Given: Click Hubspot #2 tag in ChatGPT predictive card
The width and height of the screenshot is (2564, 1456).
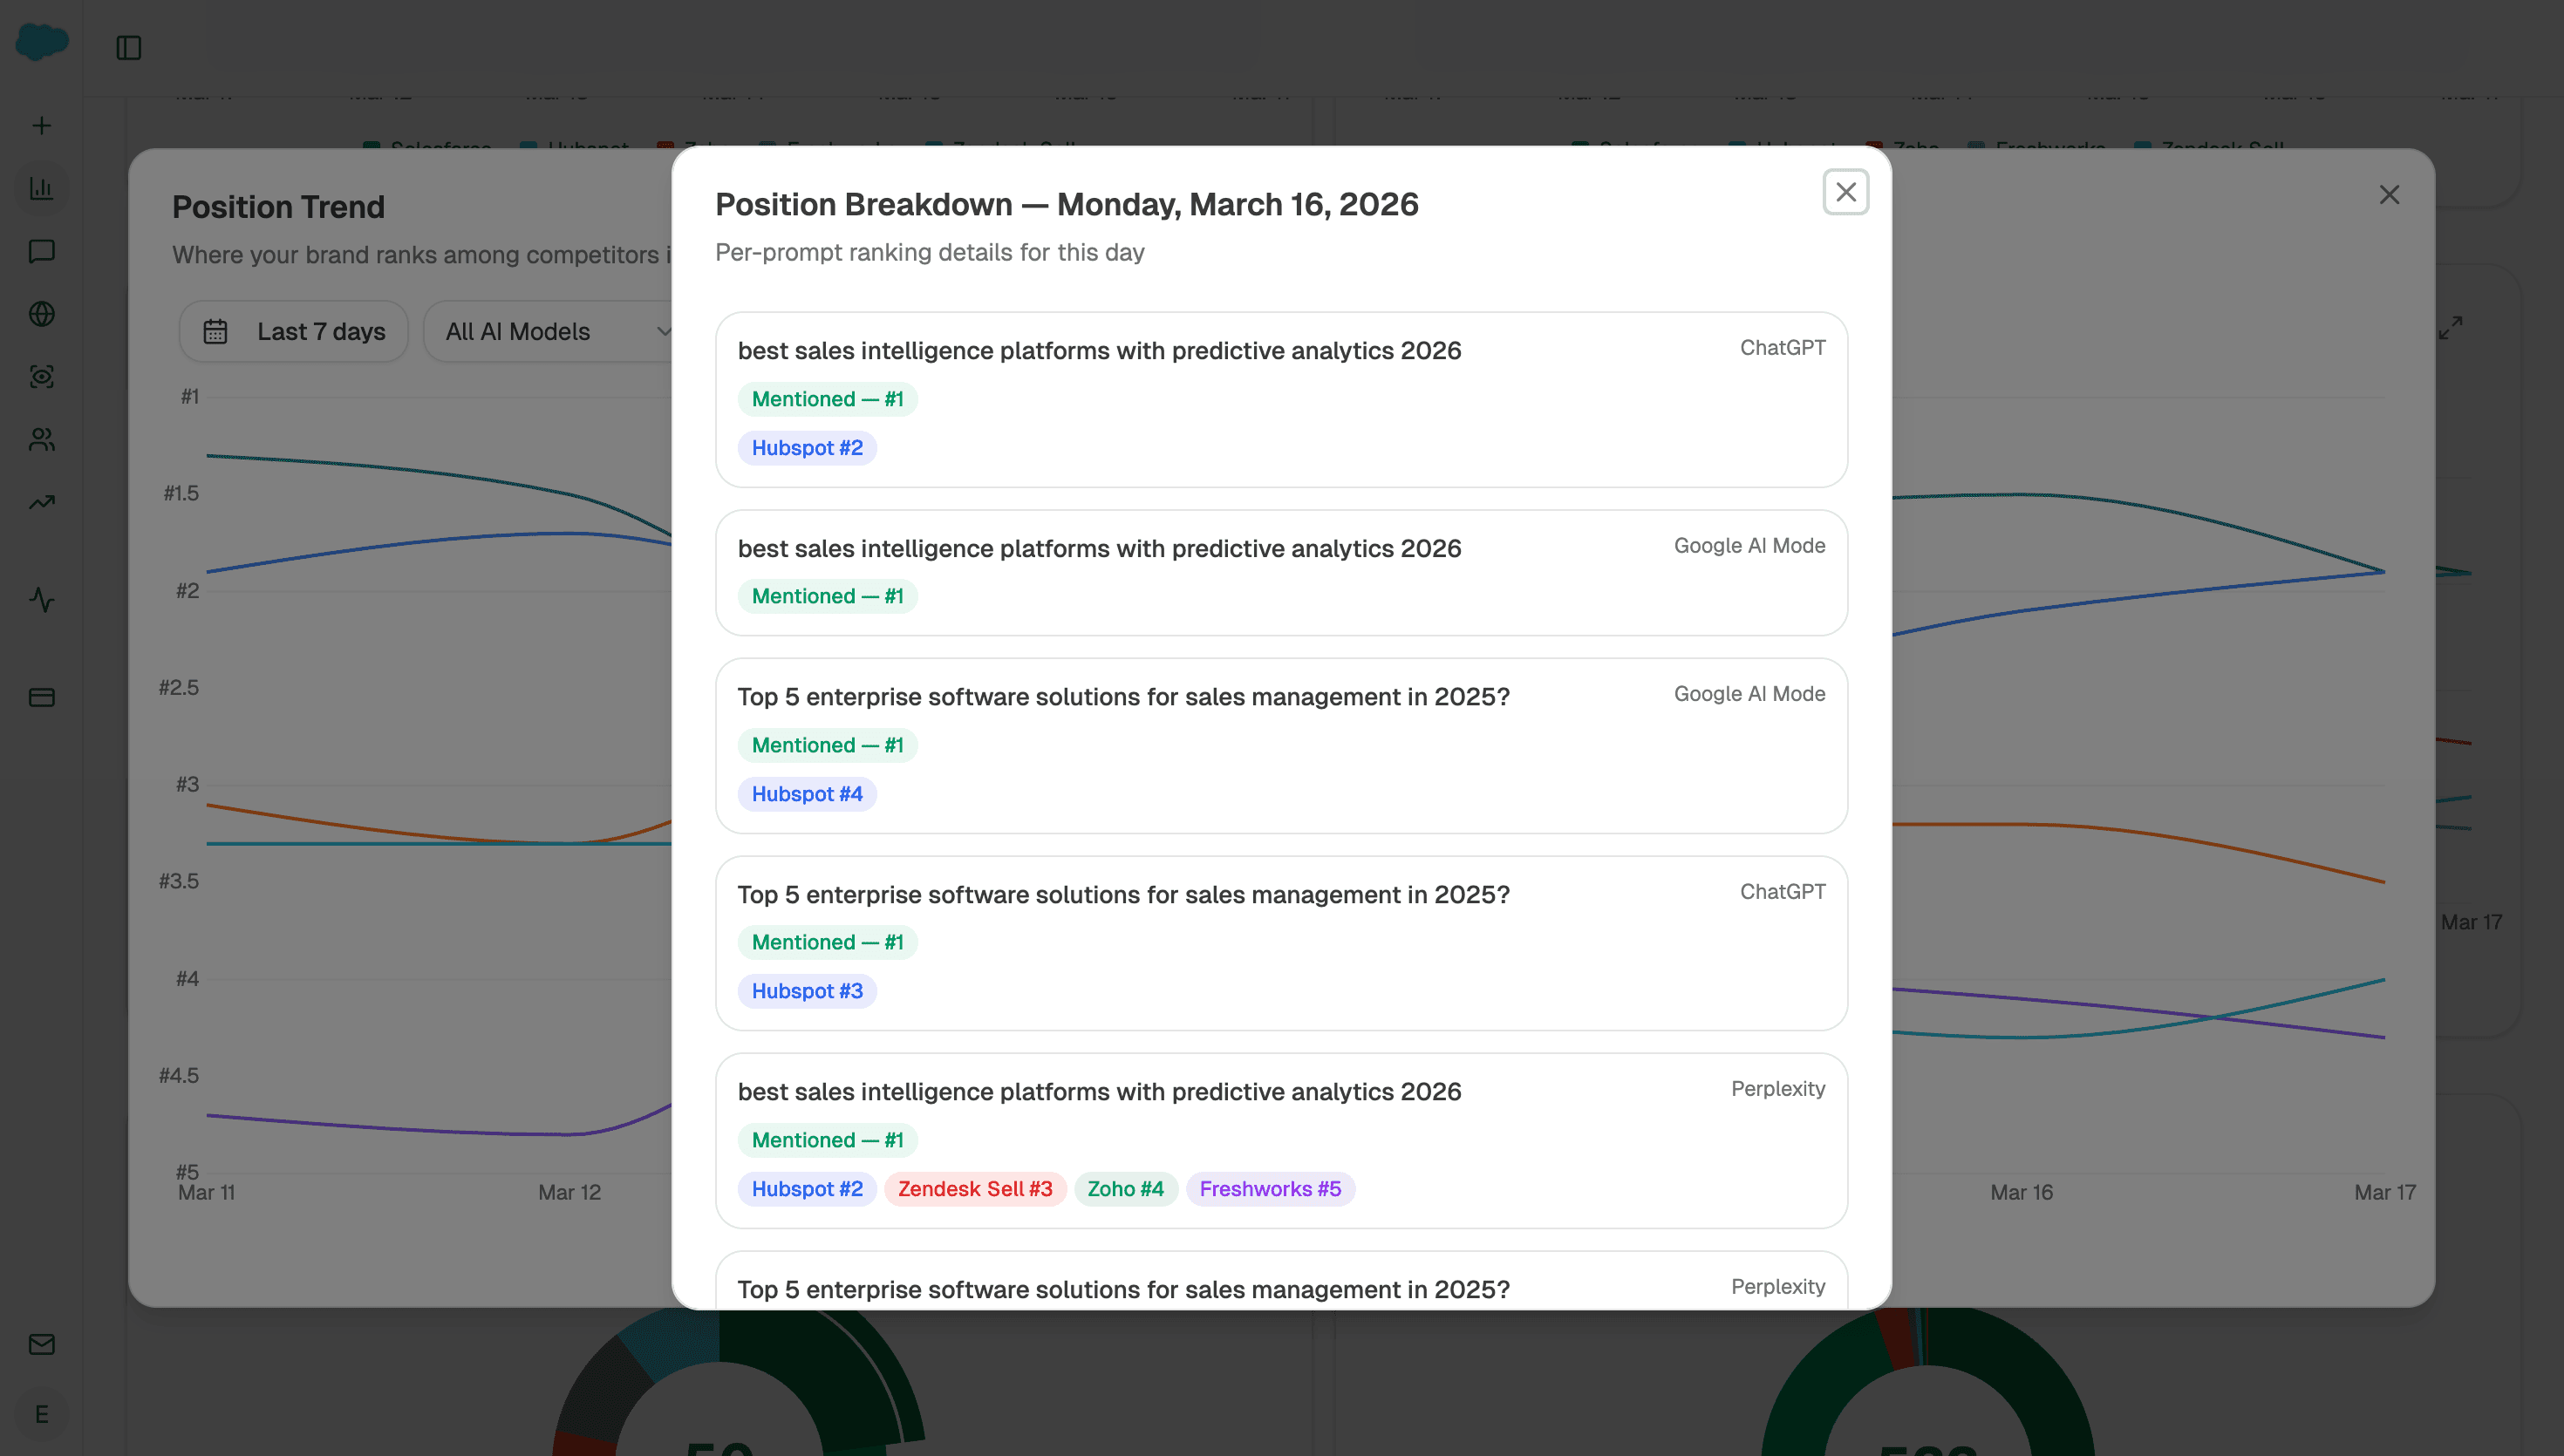Looking at the screenshot, I should click(x=807, y=448).
